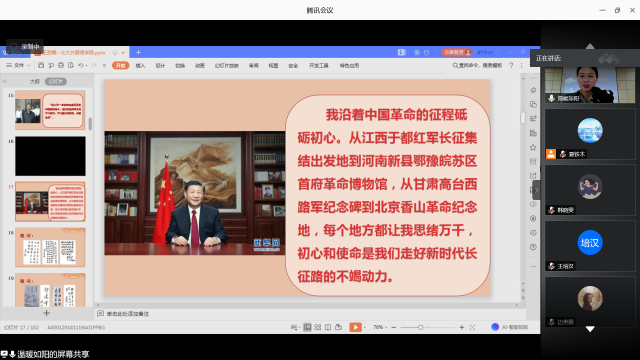Click the save icon in toolbar

click(x=41, y=65)
